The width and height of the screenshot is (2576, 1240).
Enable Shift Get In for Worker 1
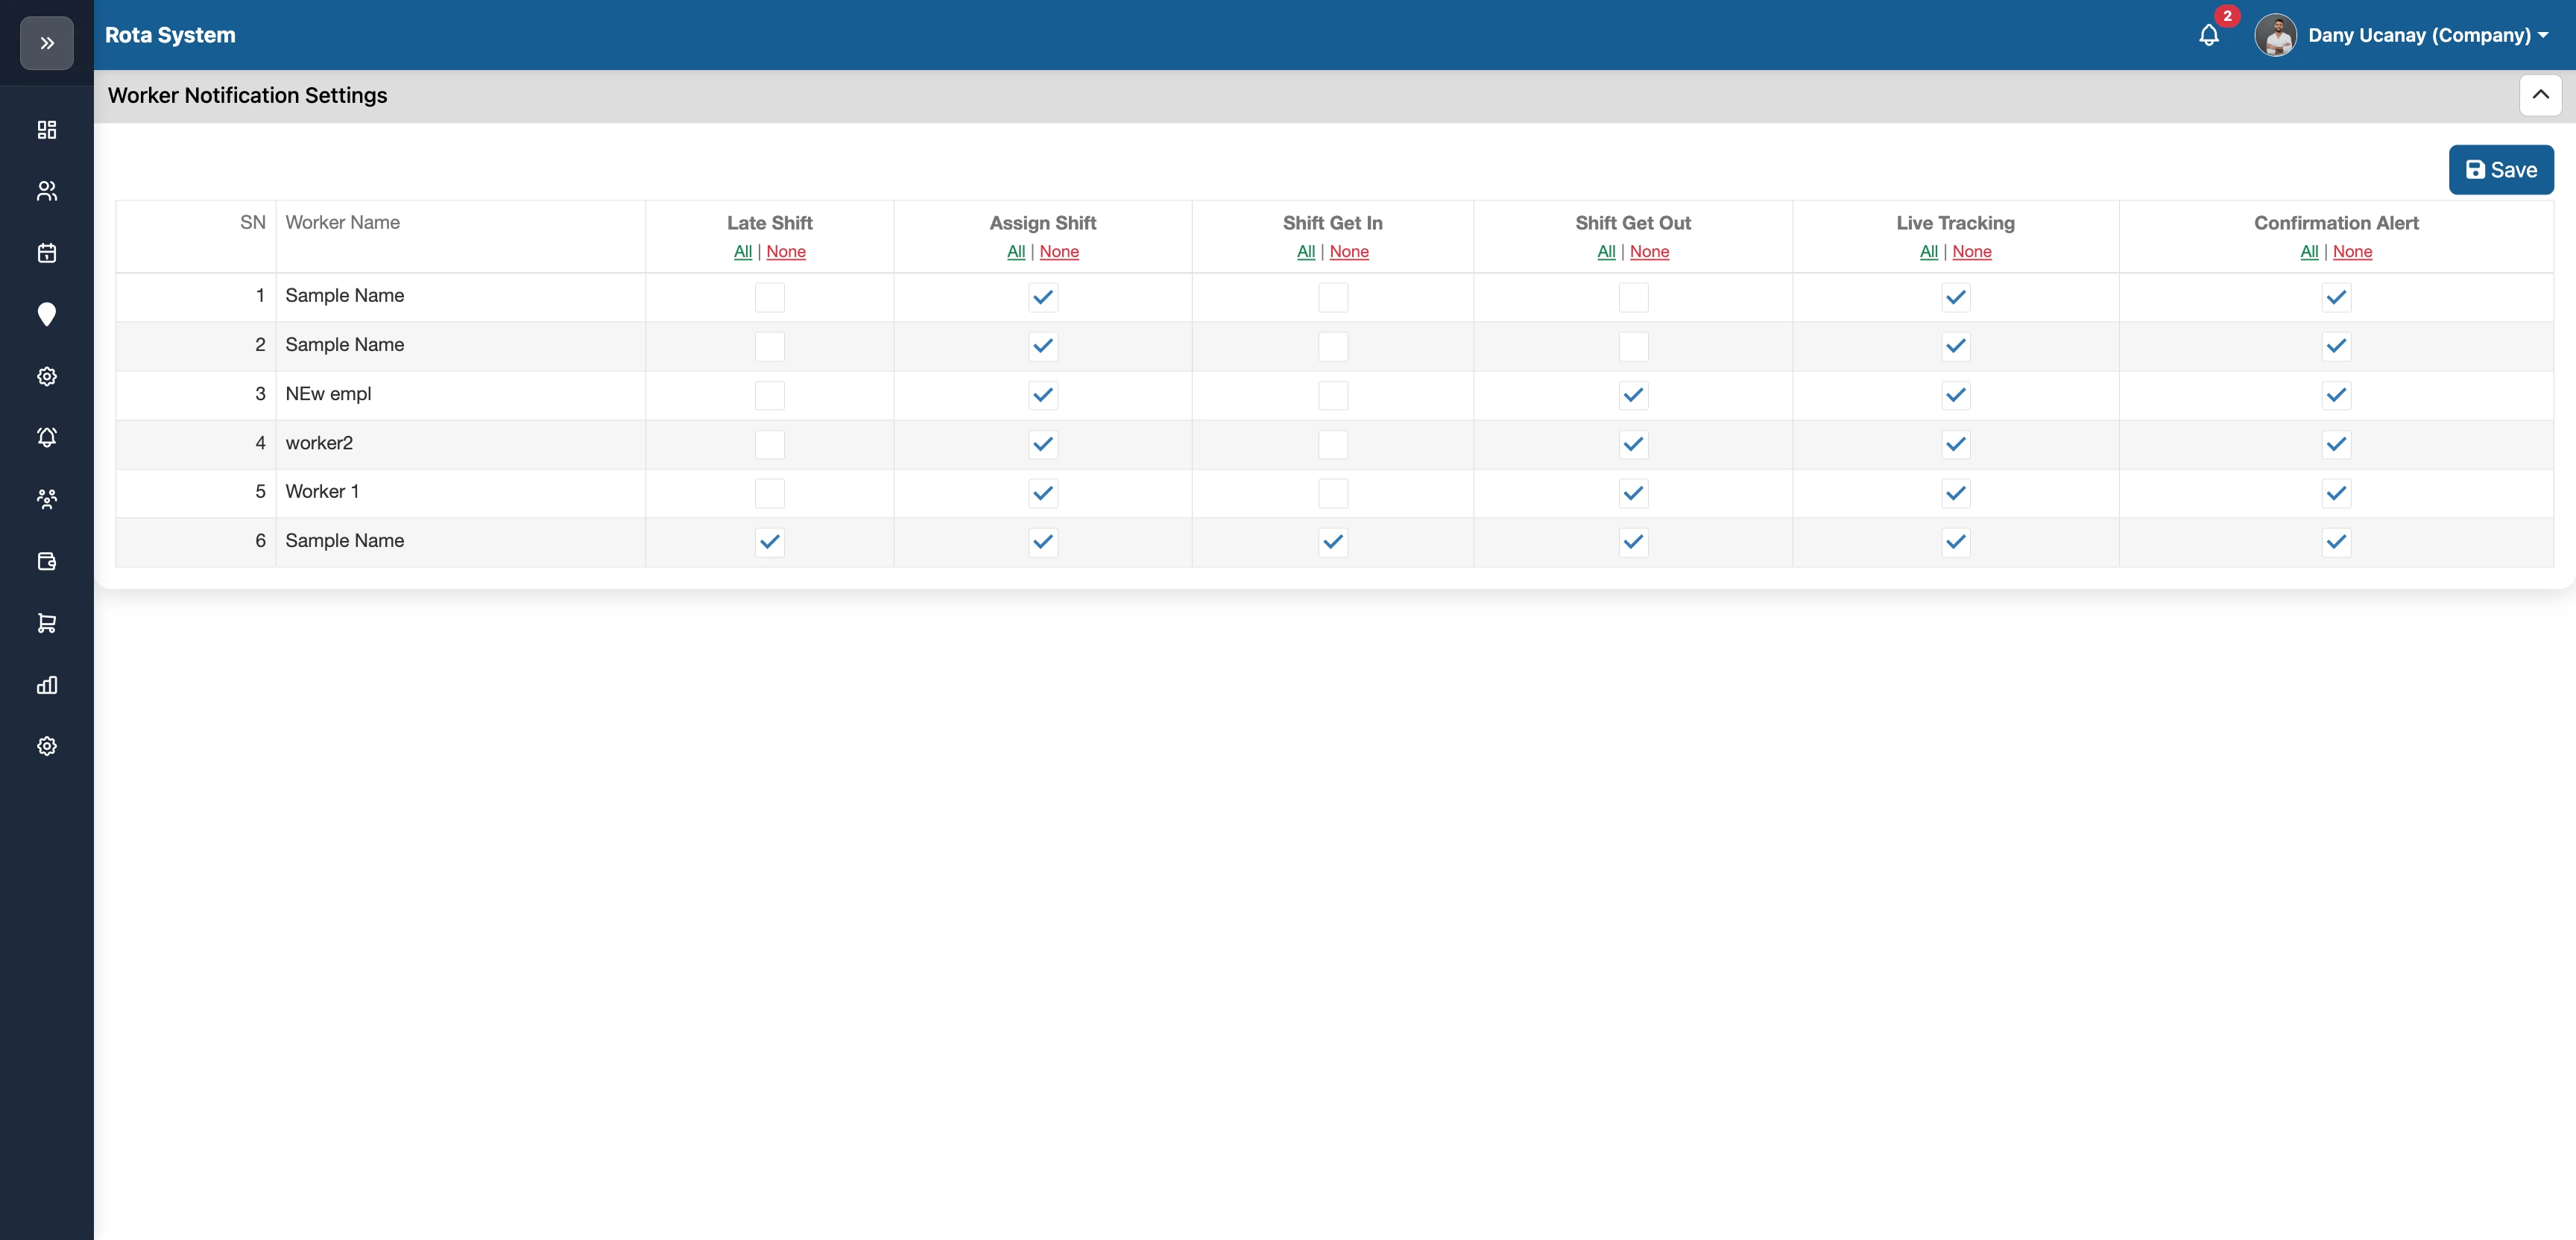[1332, 493]
